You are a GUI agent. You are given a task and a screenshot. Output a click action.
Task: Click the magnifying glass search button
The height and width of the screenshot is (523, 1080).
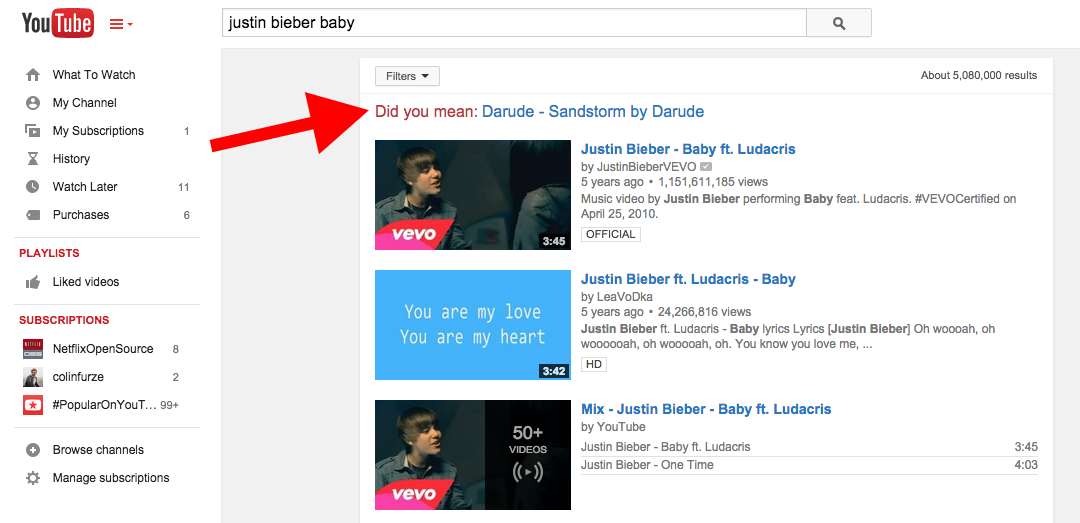[x=838, y=23]
